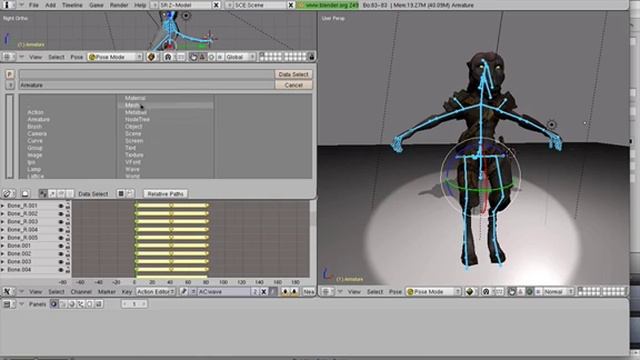Toggle visibility eye for Bone_R.004 channel
640x360 pixels.
point(61,230)
